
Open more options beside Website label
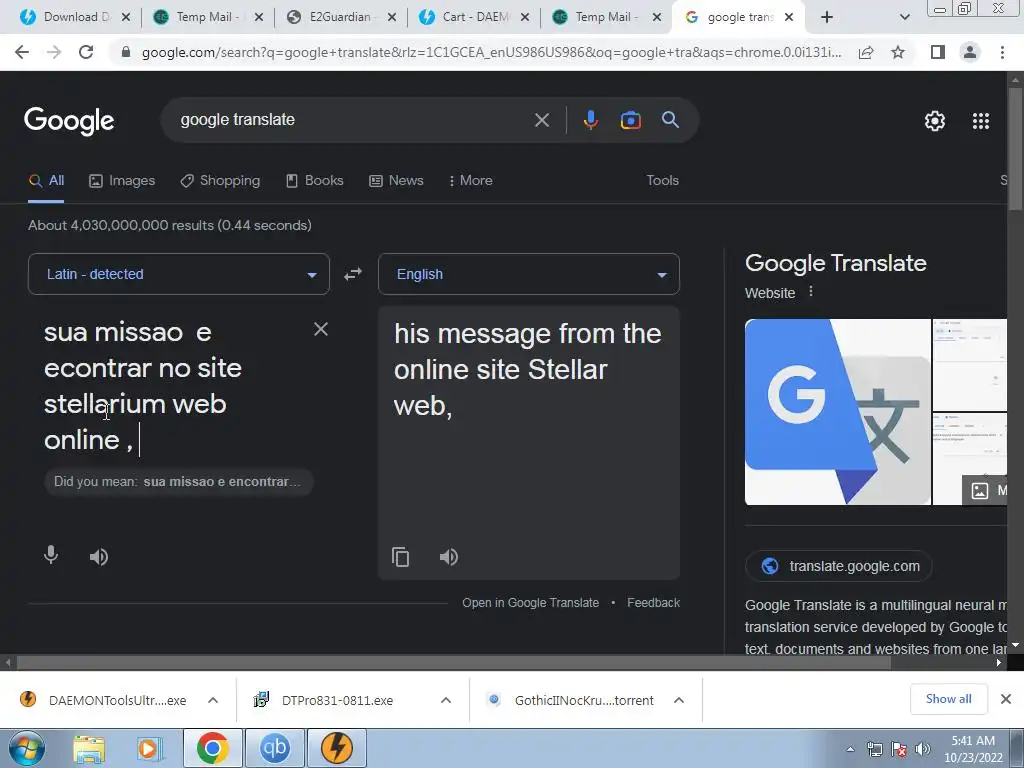coord(811,292)
